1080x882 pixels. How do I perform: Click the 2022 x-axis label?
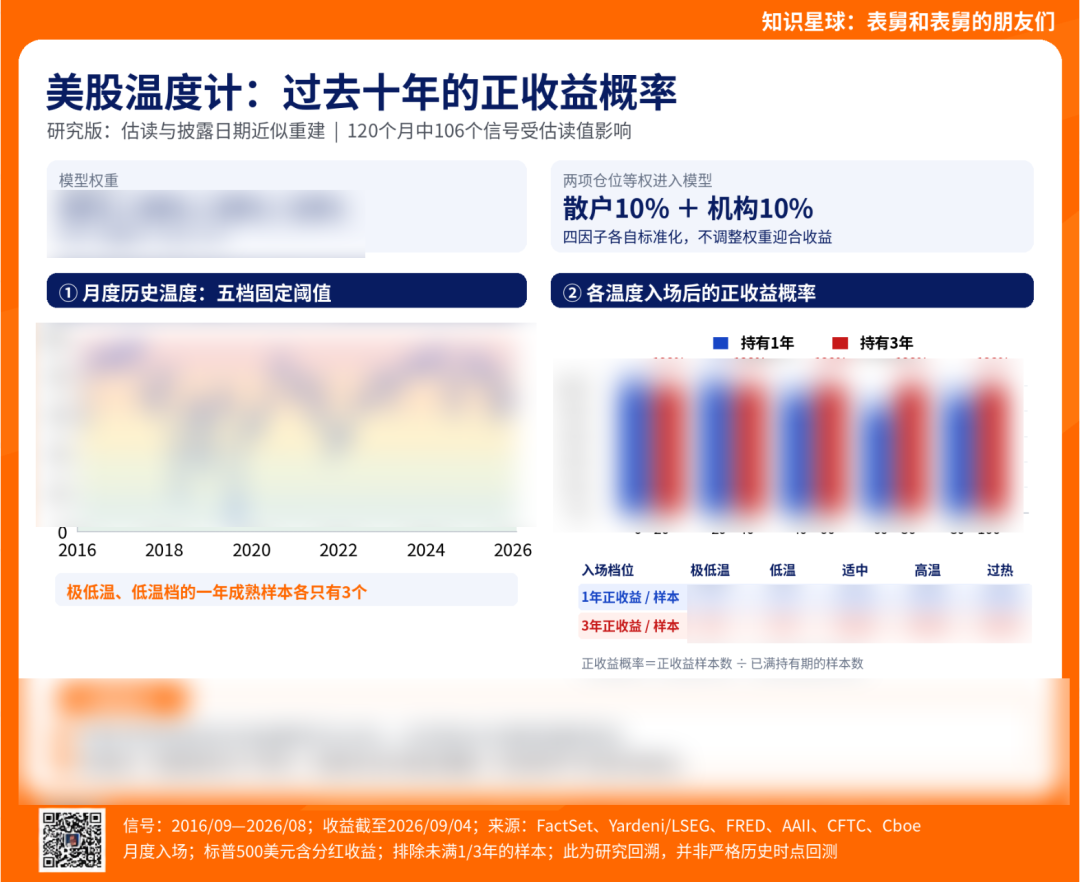click(338, 550)
